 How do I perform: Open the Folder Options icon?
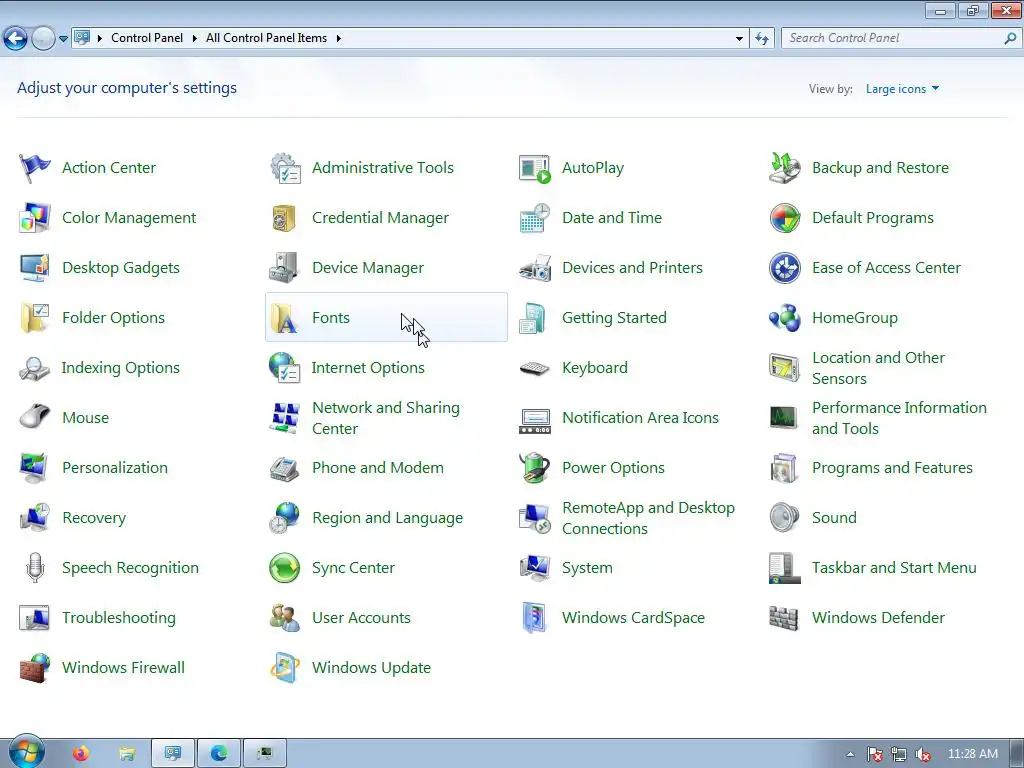coord(35,317)
